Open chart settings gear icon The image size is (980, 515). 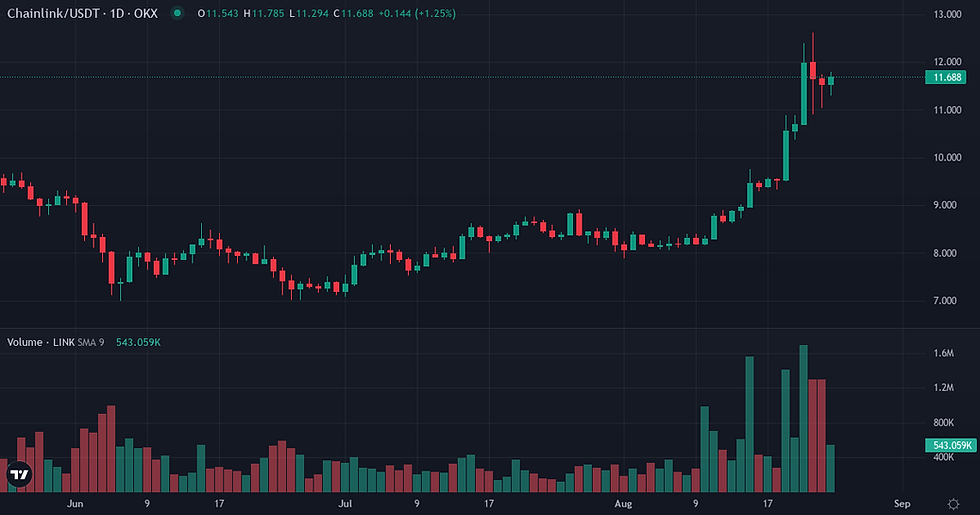coord(953,504)
